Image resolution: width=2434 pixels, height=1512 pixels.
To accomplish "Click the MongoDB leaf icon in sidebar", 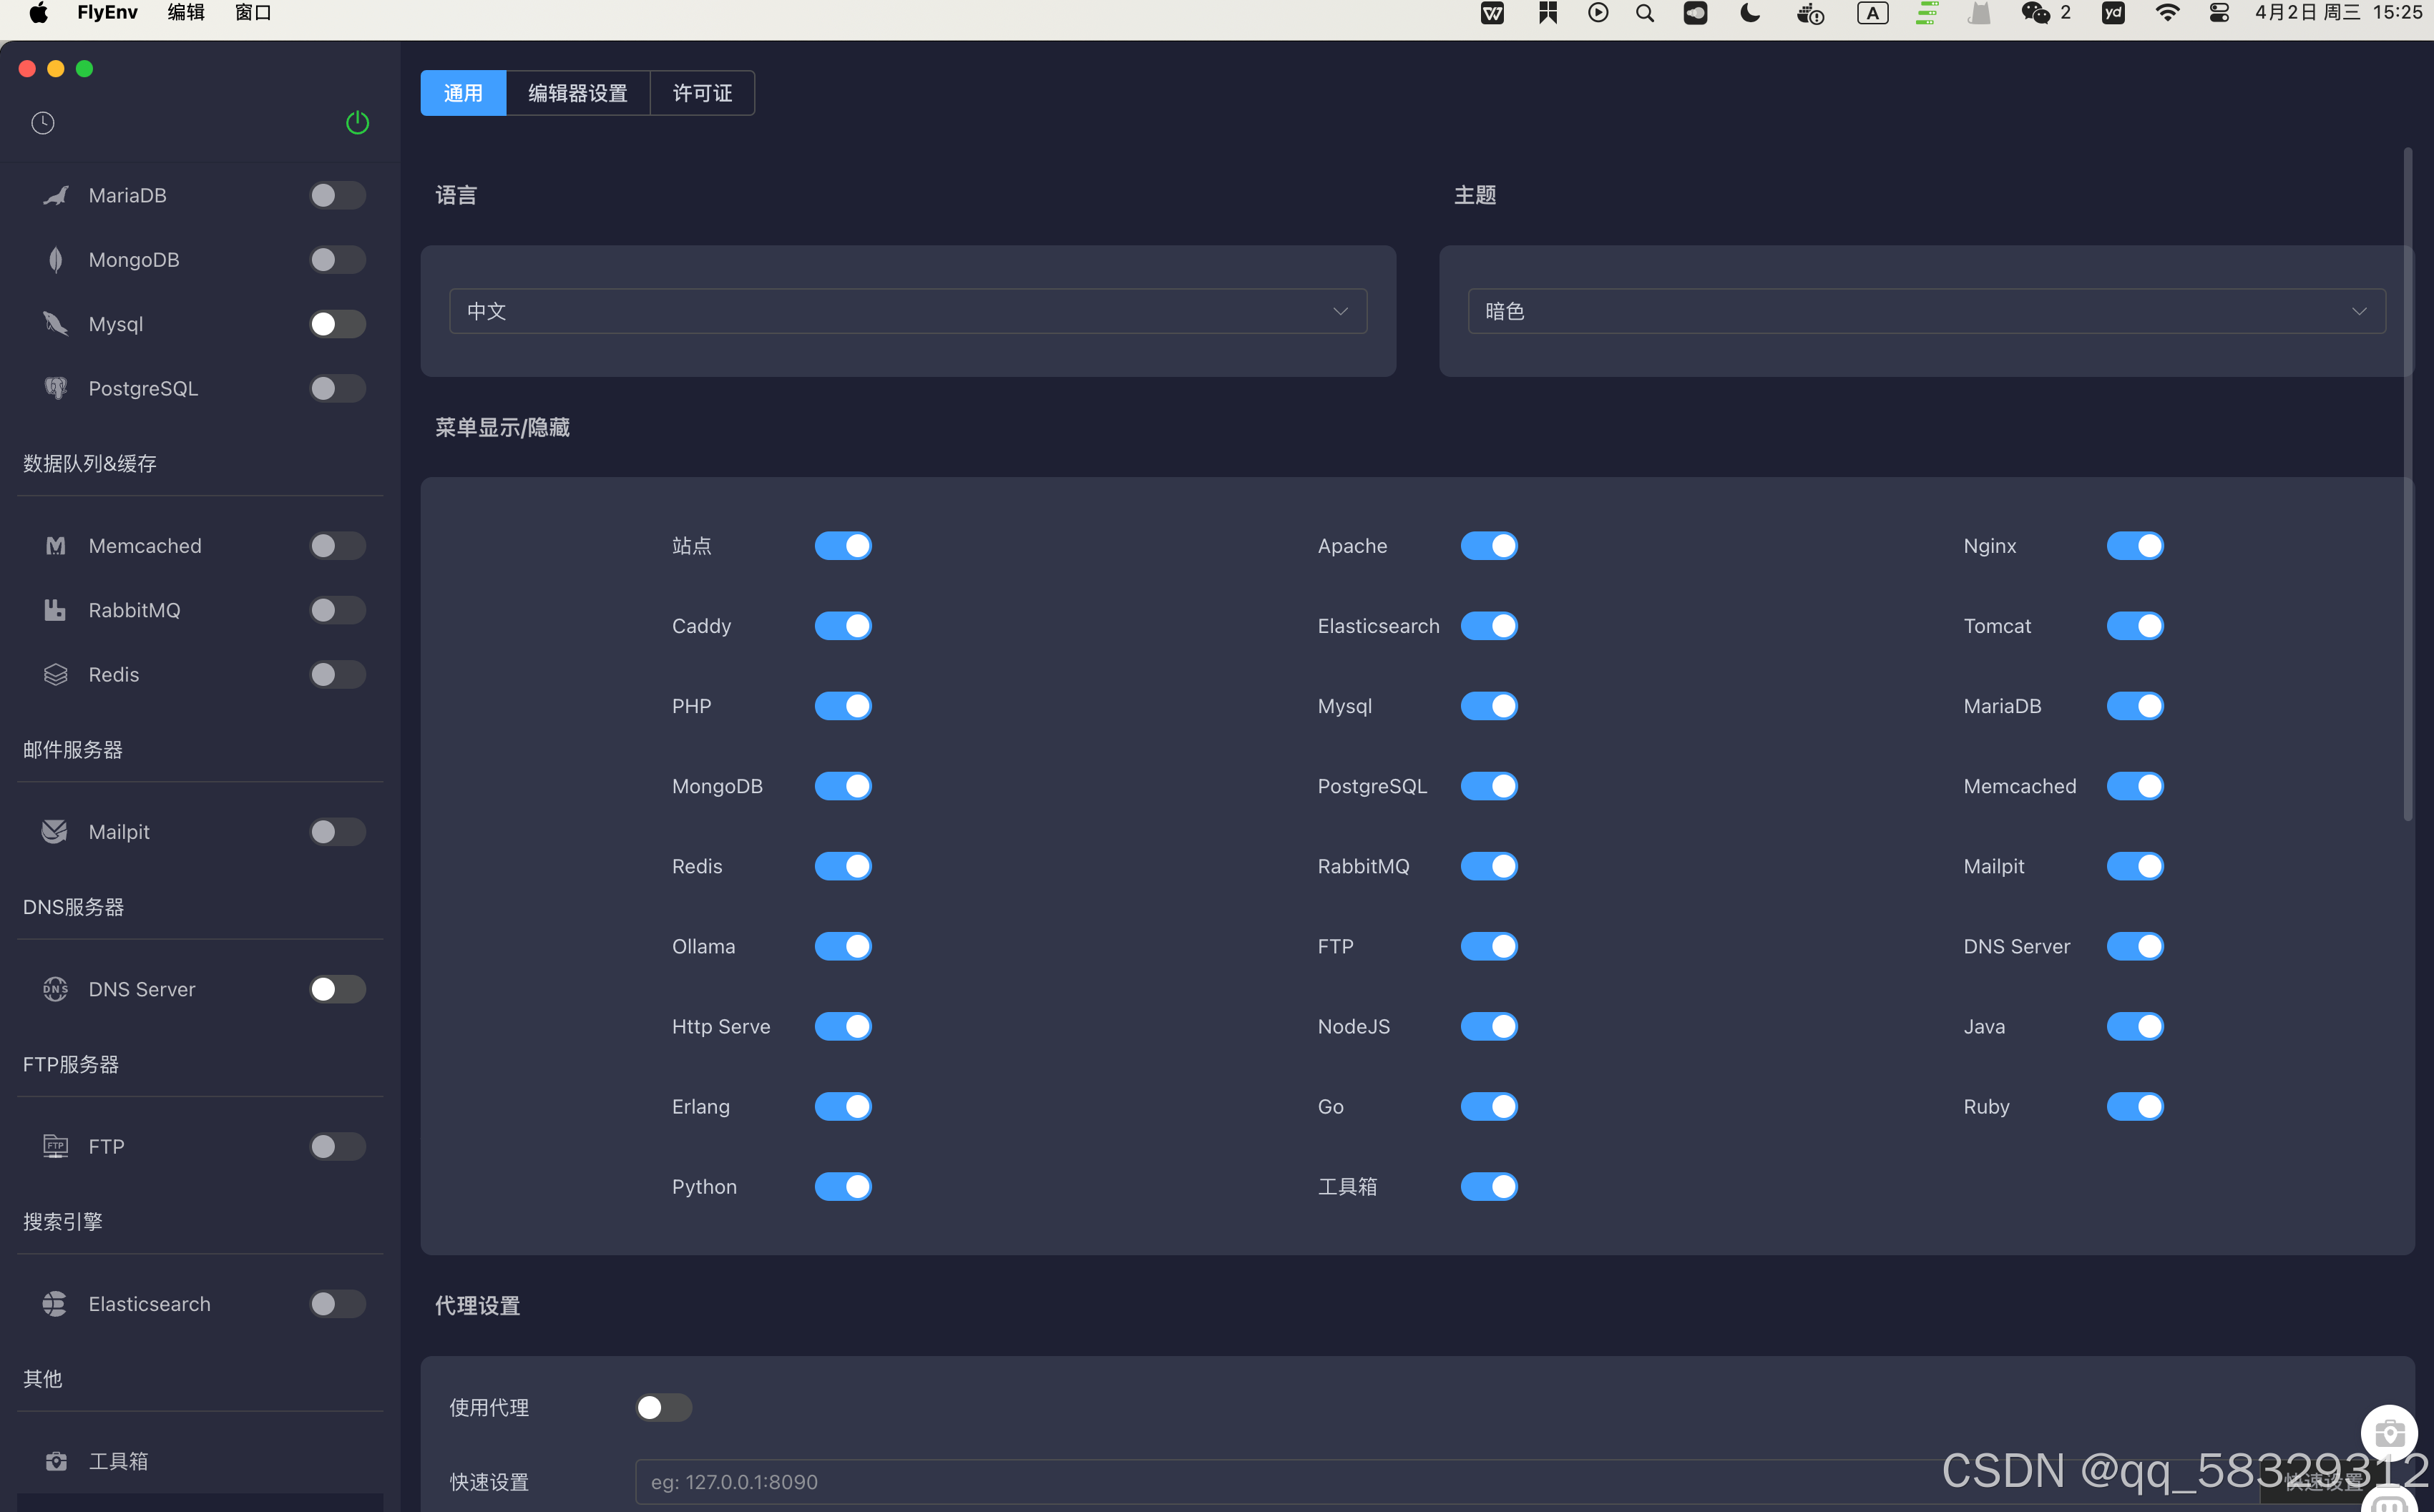I will coord(55,260).
